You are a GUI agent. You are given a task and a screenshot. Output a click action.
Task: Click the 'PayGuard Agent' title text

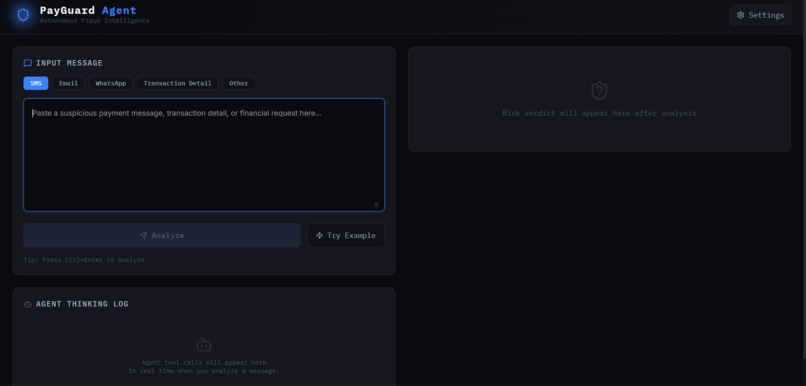[88, 10]
